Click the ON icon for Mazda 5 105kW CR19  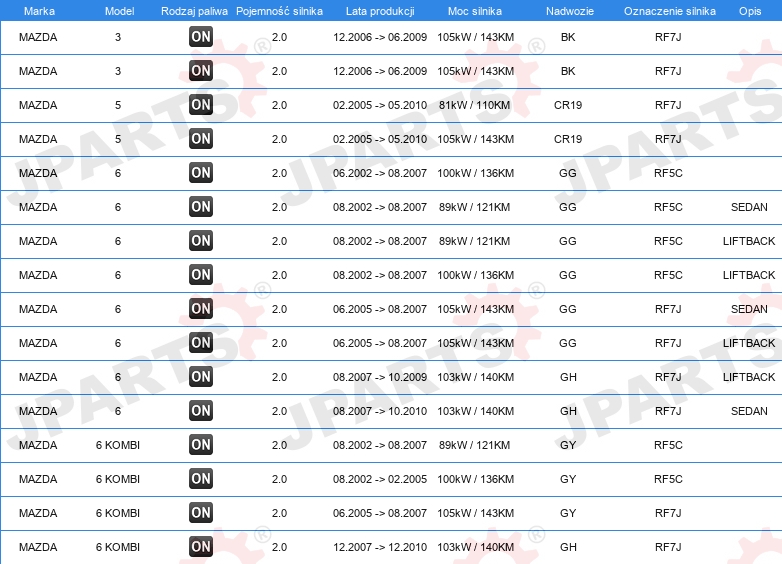[201, 139]
